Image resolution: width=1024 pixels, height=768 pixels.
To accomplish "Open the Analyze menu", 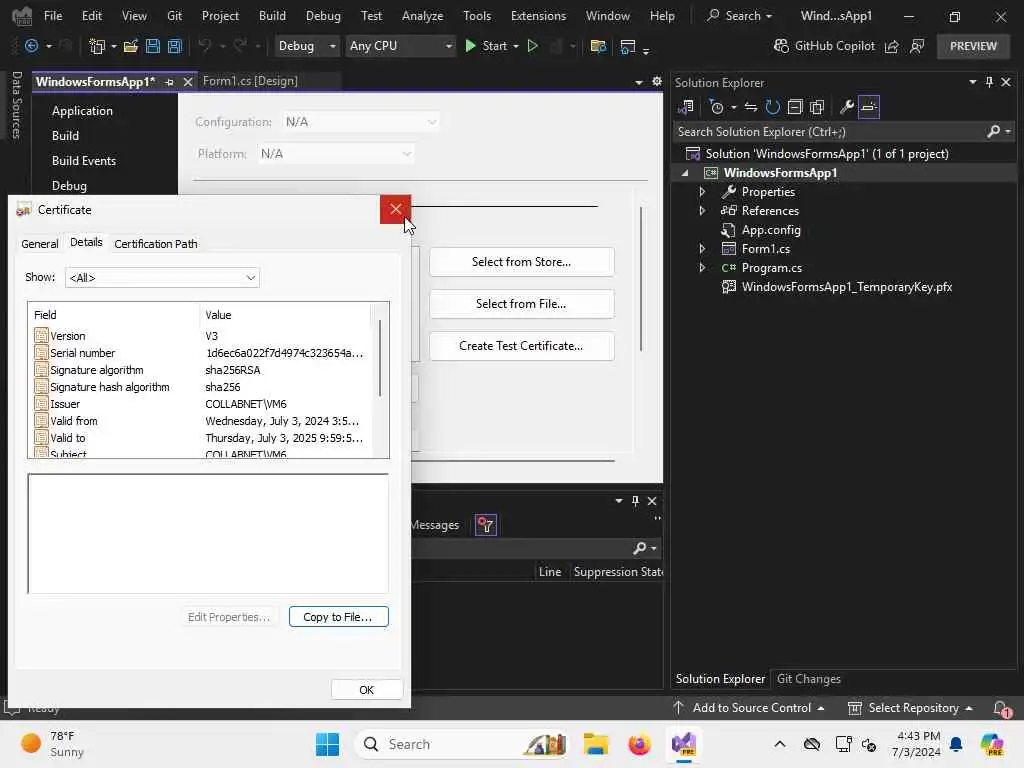I will pos(423,16).
